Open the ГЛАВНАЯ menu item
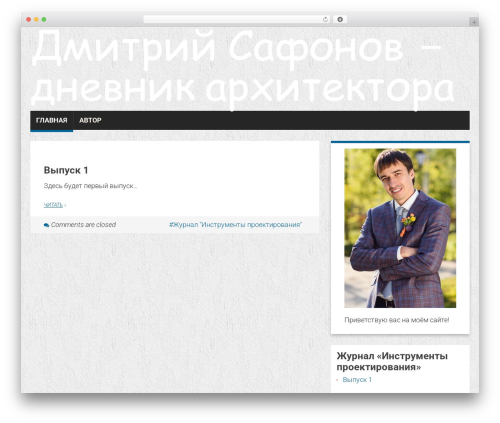The image size is (500, 423). tap(52, 120)
